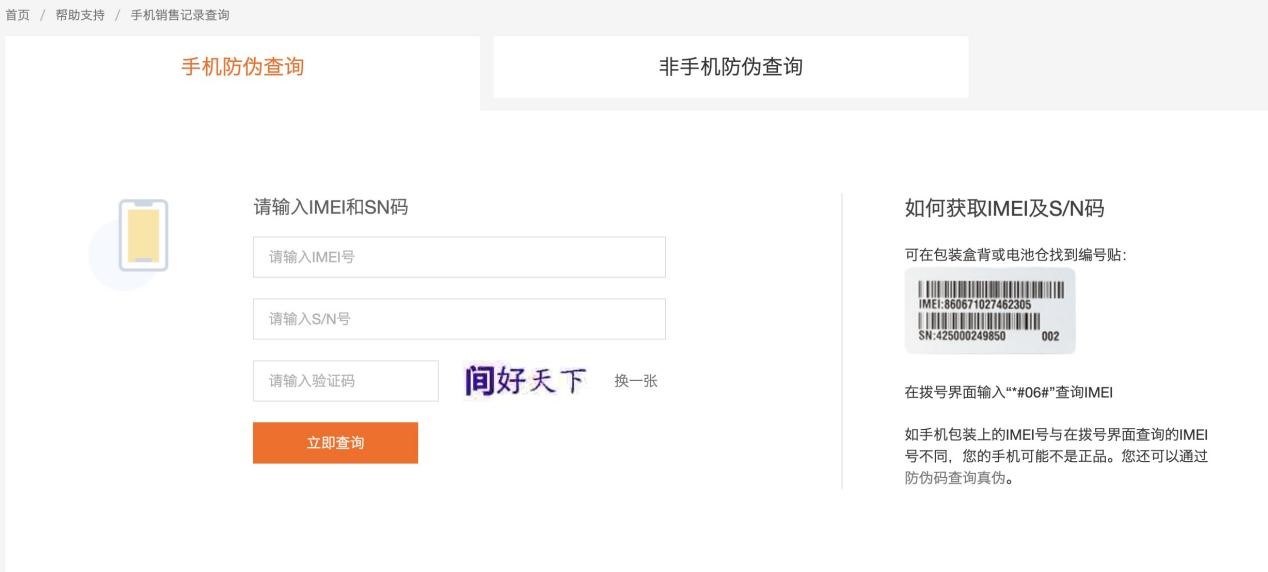Click the captcha image 间好天下

tap(526, 381)
